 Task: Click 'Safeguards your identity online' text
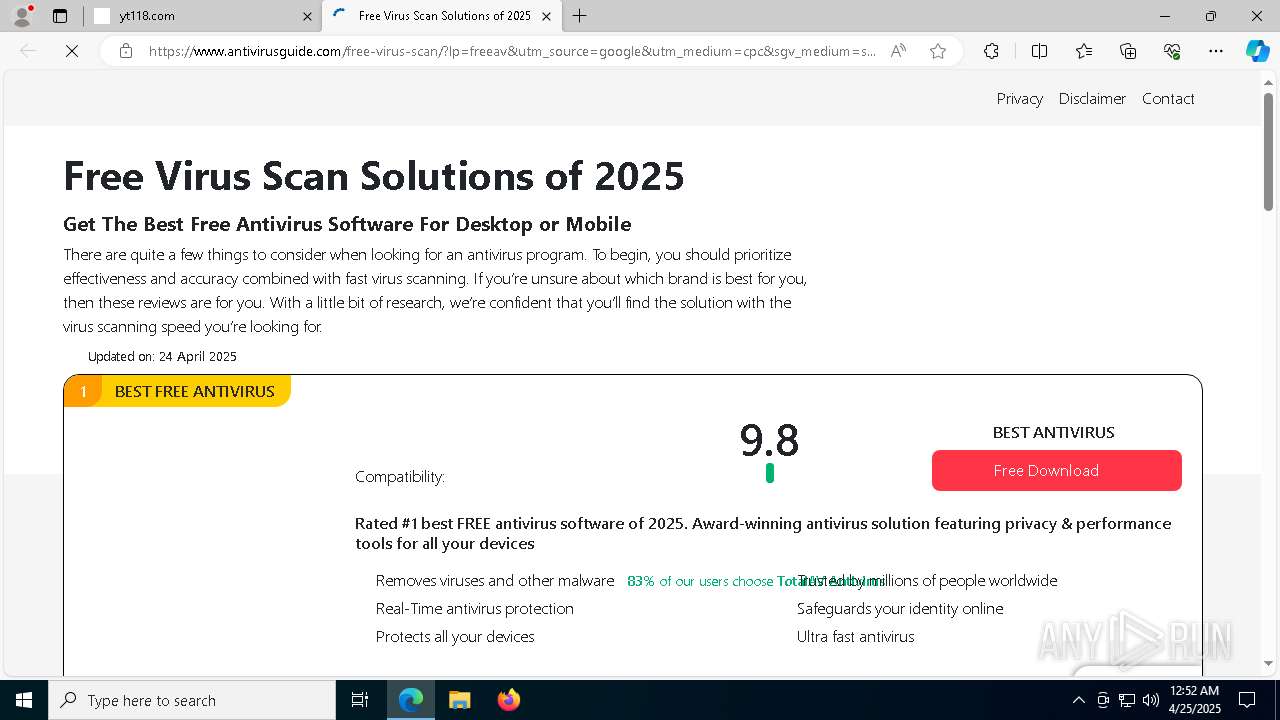click(x=900, y=608)
